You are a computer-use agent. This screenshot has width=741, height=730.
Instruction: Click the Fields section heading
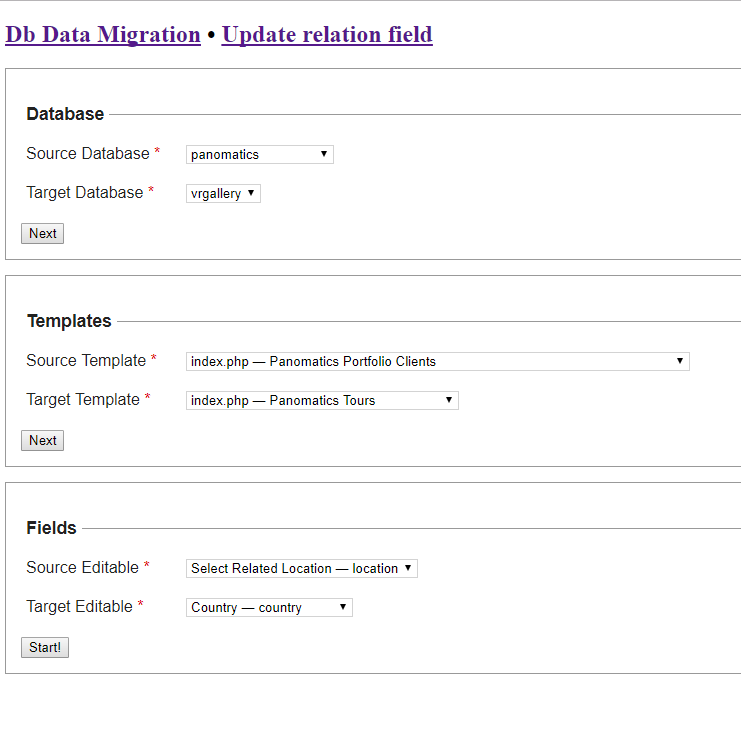pyautogui.click(x=52, y=528)
